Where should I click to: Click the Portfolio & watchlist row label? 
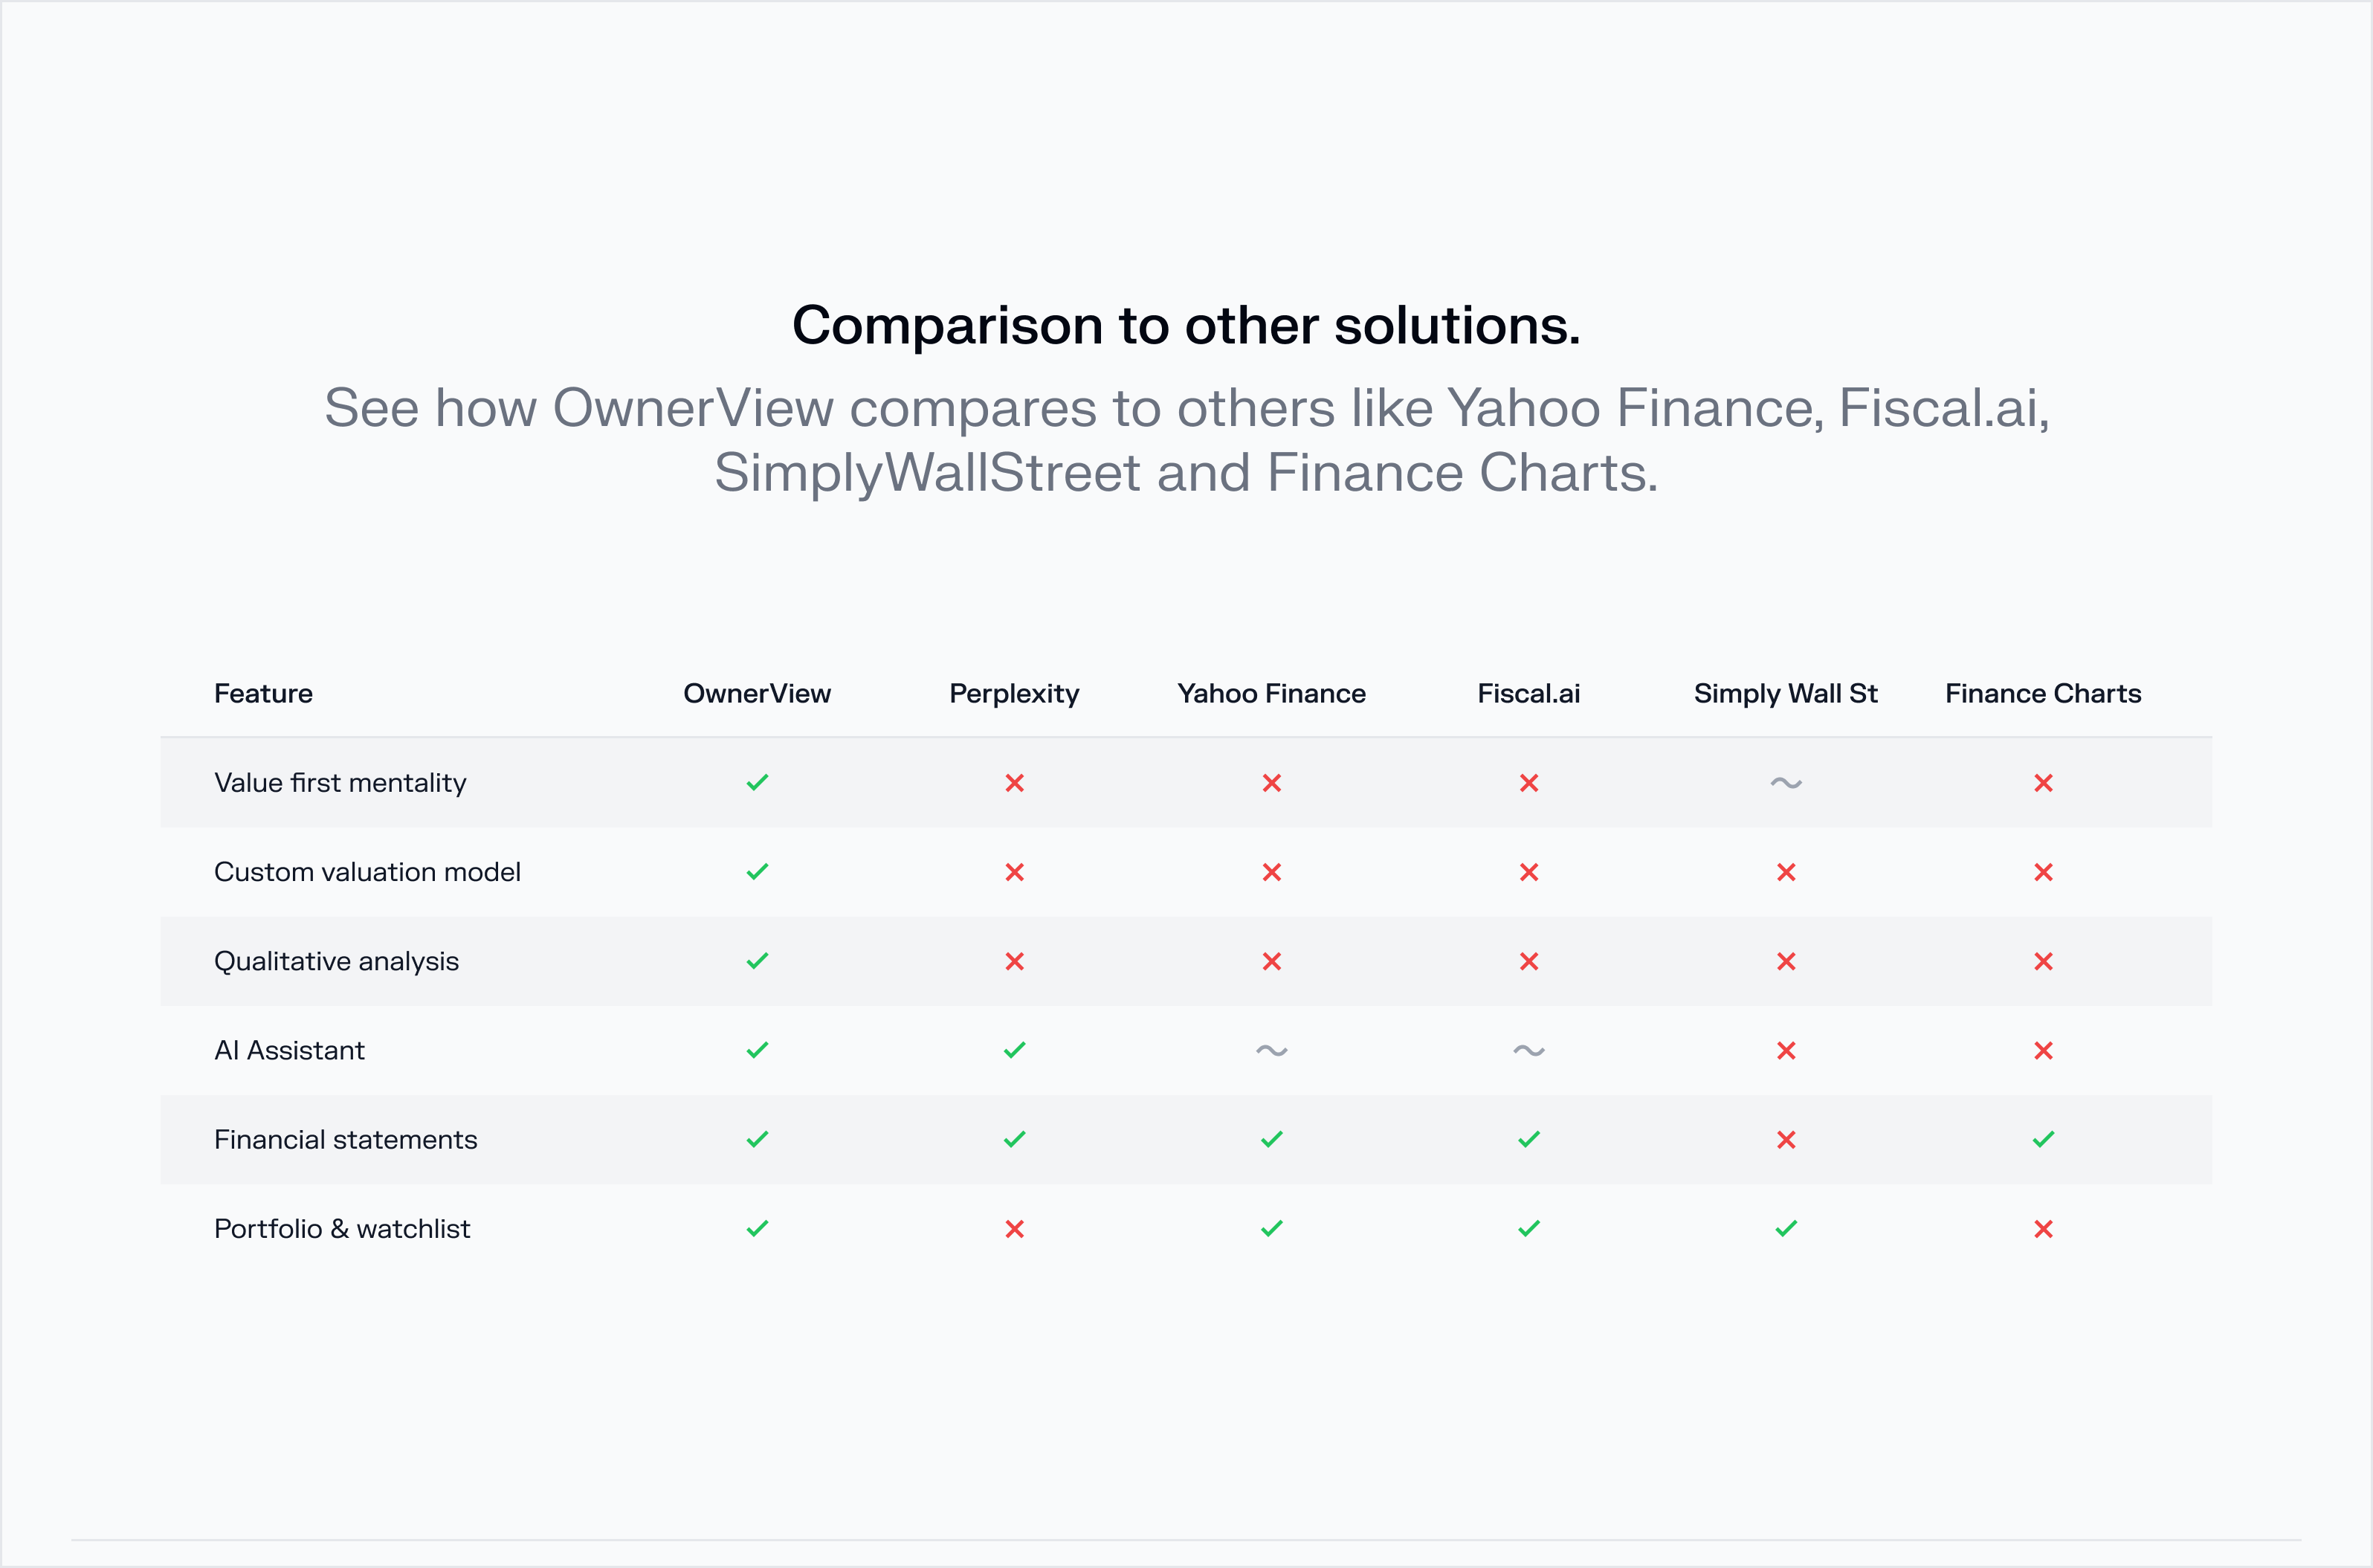pos(342,1228)
